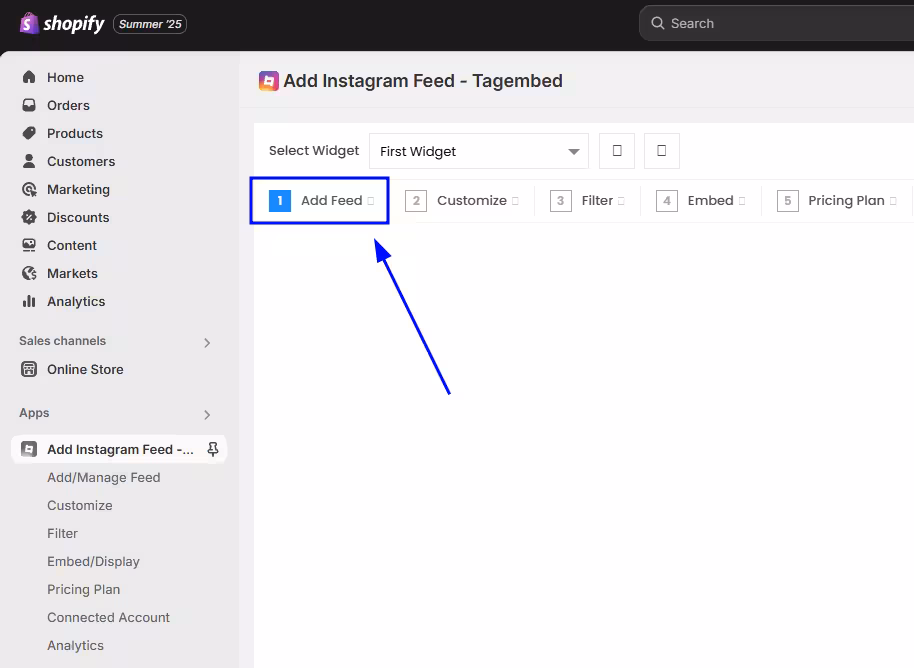Open Content section
Image resolution: width=914 pixels, height=668 pixels.
pyautogui.click(x=72, y=245)
